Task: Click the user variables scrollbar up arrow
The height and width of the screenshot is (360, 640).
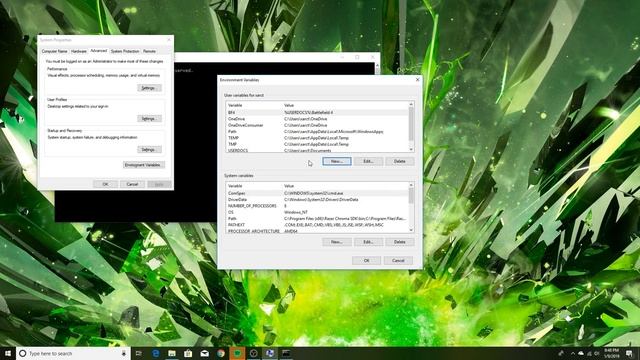Action: tap(411, 104)
